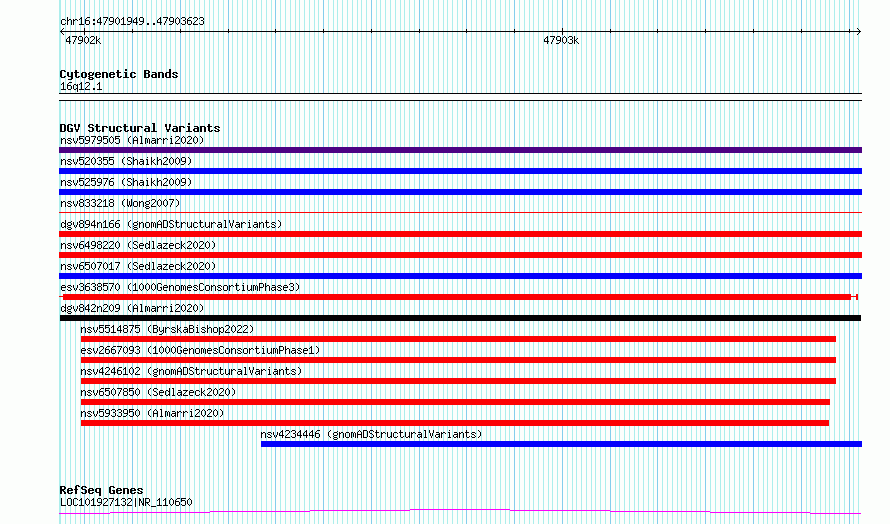Image resolution: width=890 pixels, height=524 pixels.
Task: Select the black dgv842n209 variant bar
Action: coord(460,318)
